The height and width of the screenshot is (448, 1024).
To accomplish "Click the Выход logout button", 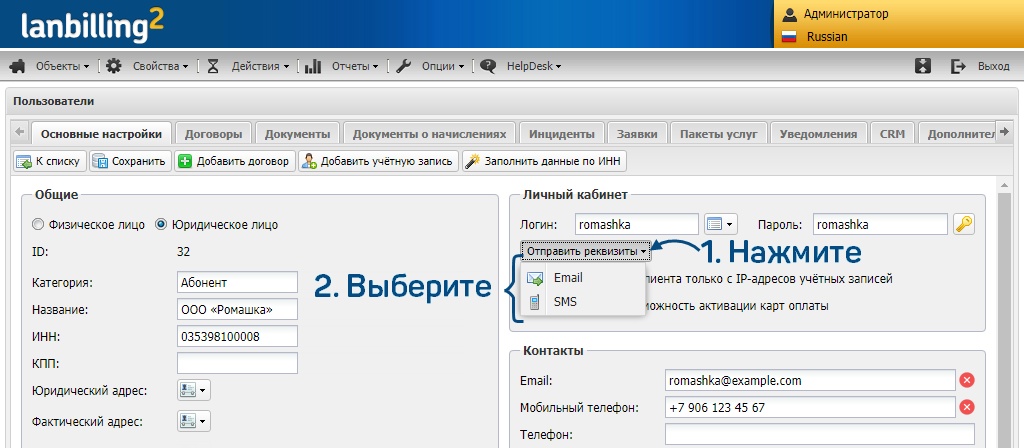I will pyautogui.click(x=980, y=66).
